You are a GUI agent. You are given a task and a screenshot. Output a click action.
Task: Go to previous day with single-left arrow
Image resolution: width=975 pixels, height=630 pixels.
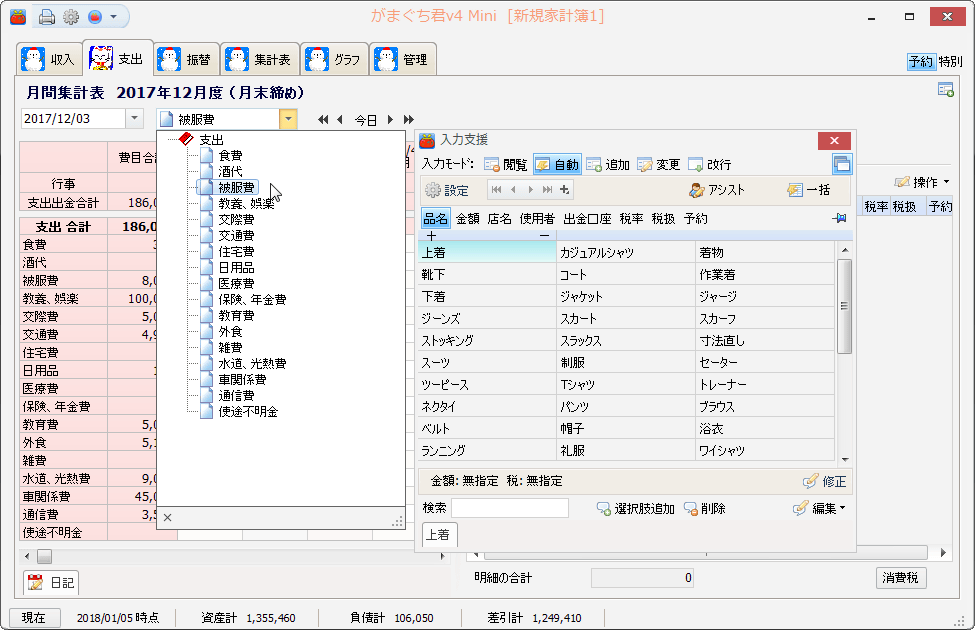point(340,119)
